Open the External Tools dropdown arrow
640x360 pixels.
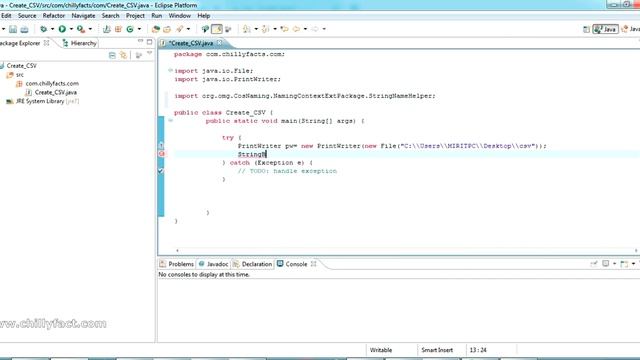pos(90,29)
